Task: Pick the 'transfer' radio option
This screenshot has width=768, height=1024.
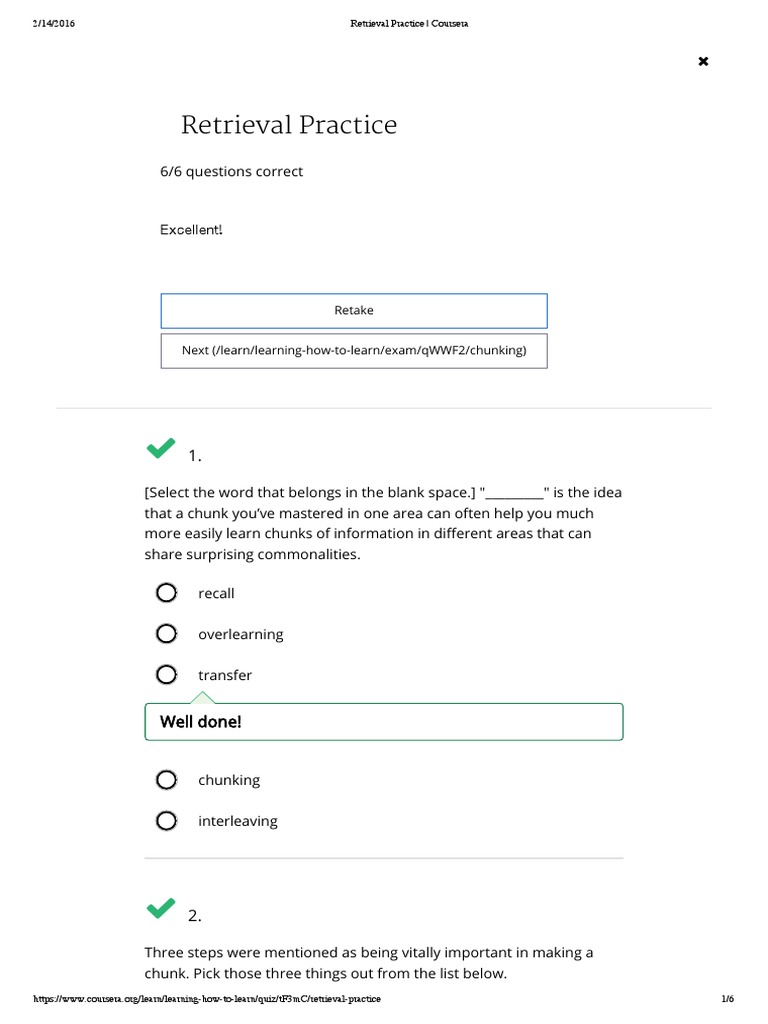Action: [x=166, y=675]
